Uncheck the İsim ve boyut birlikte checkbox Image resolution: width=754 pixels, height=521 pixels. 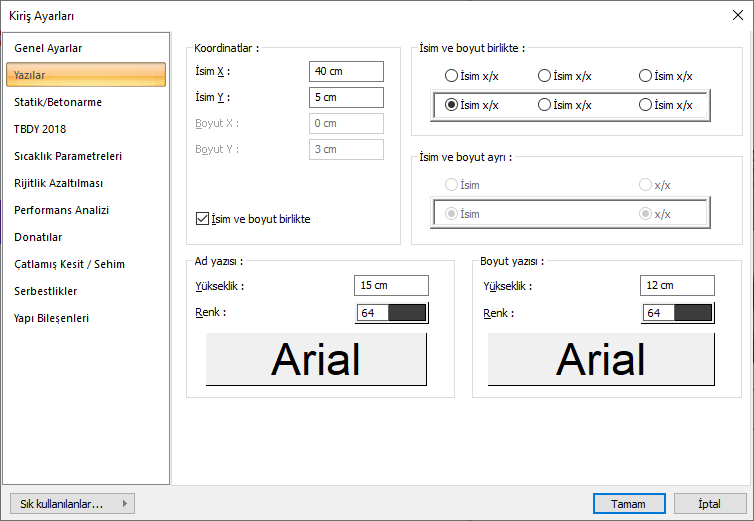[204, 219]
